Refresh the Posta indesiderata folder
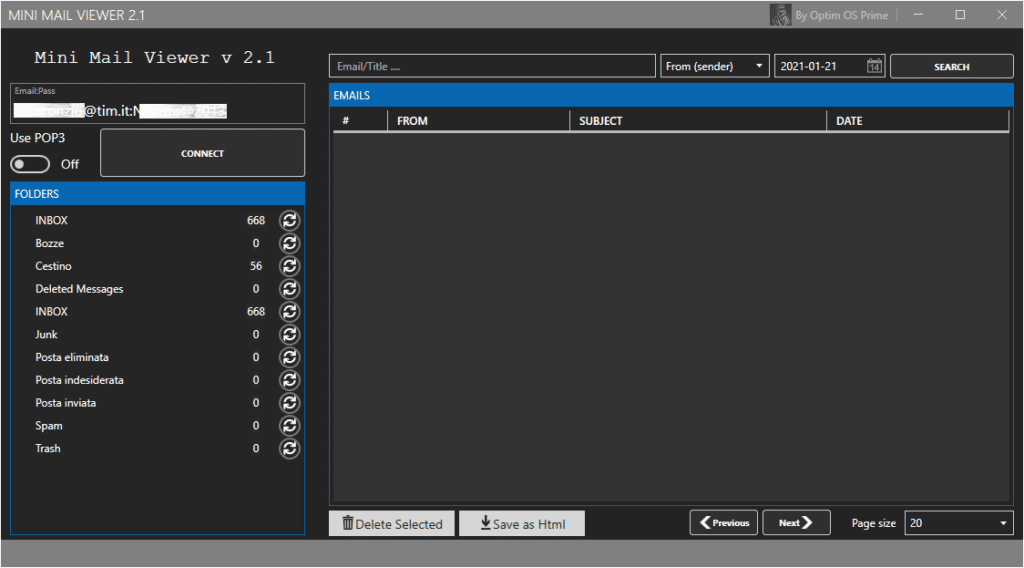Image resolution: width=1024 pixels, height=568 pixels. (x=289, y=381)
